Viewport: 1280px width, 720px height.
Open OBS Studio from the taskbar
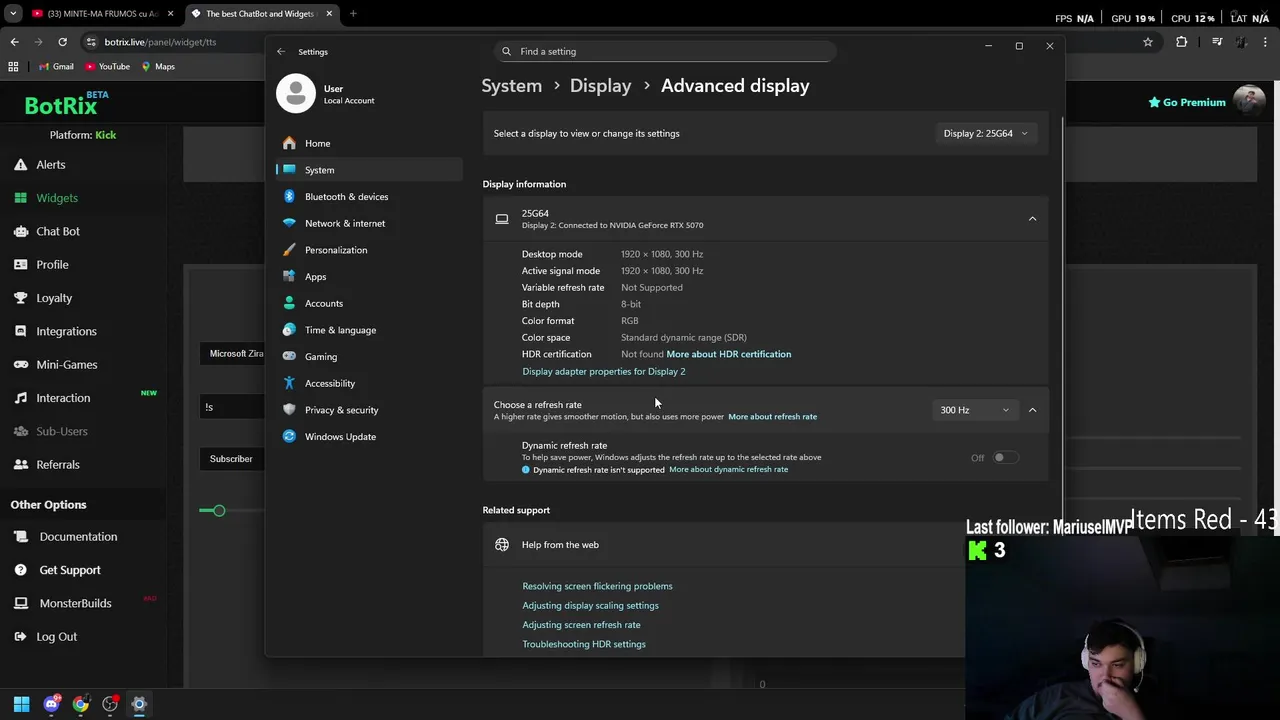coord(110,704)
